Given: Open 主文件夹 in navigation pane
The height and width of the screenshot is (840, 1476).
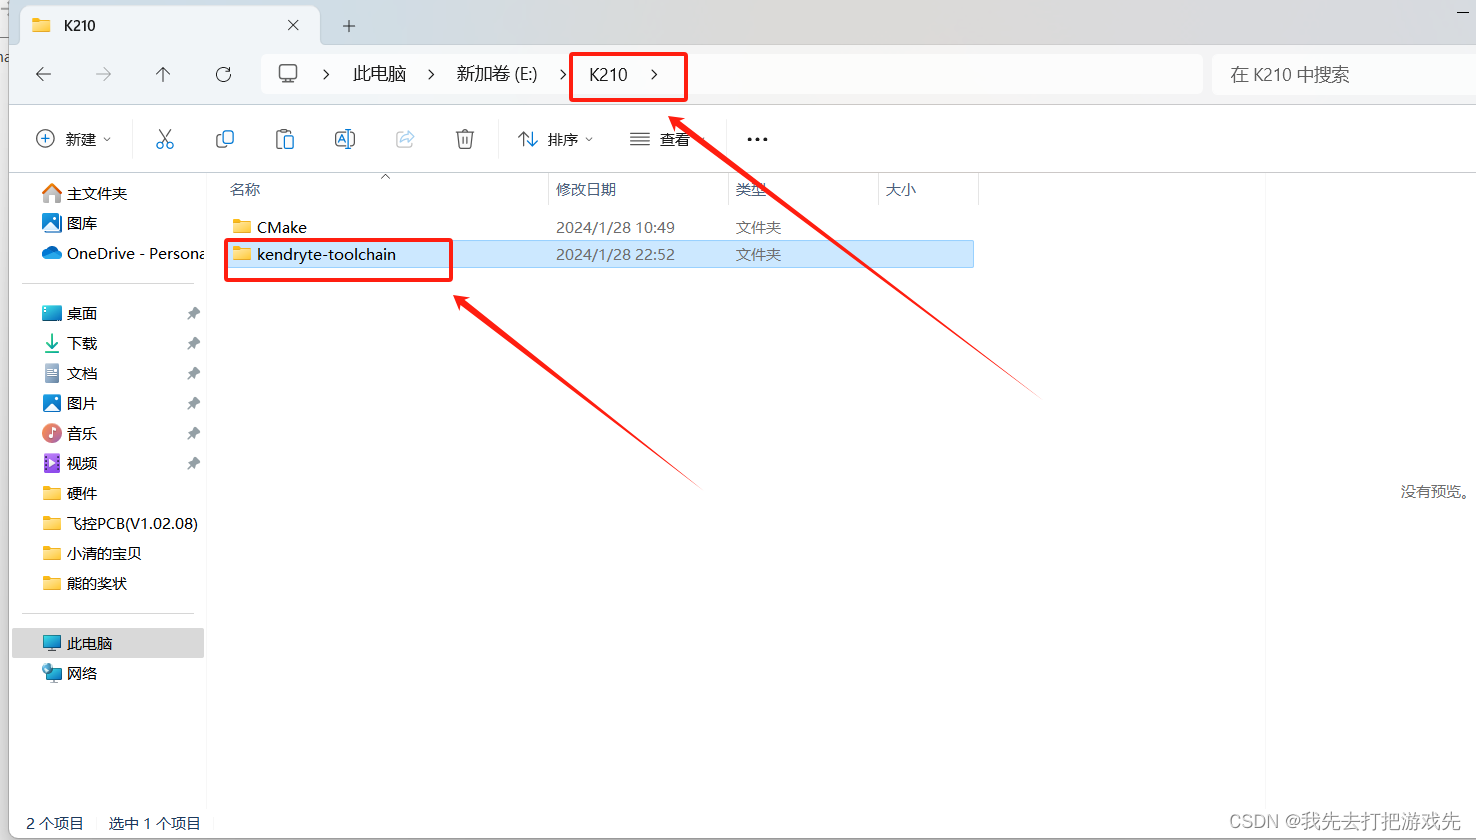Looking at the screenshot, I should pos(85,193).
